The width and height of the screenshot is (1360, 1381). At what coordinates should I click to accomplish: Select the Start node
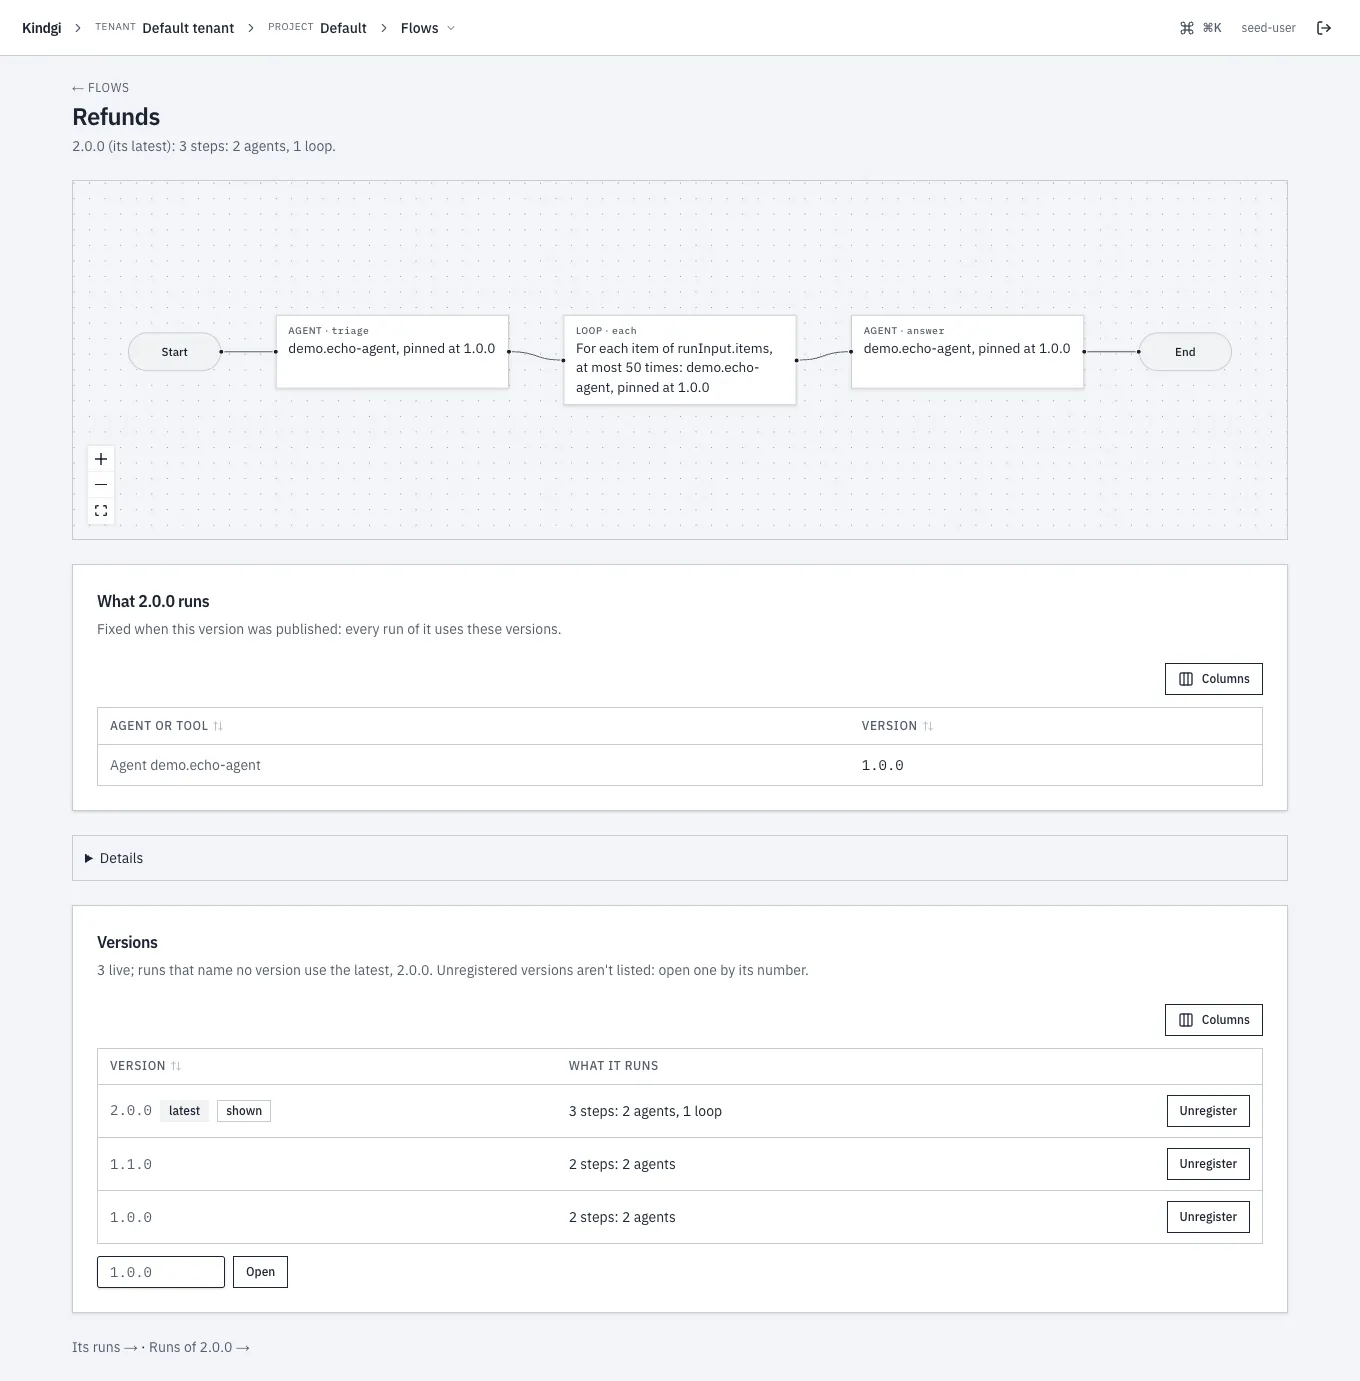click(174, 352)
